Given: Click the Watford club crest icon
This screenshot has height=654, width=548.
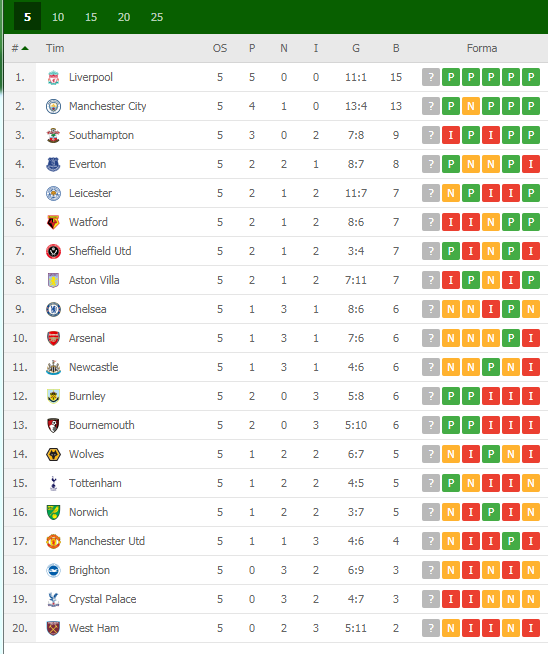Looking at the screenshot, I should click(x=53, y=222).
